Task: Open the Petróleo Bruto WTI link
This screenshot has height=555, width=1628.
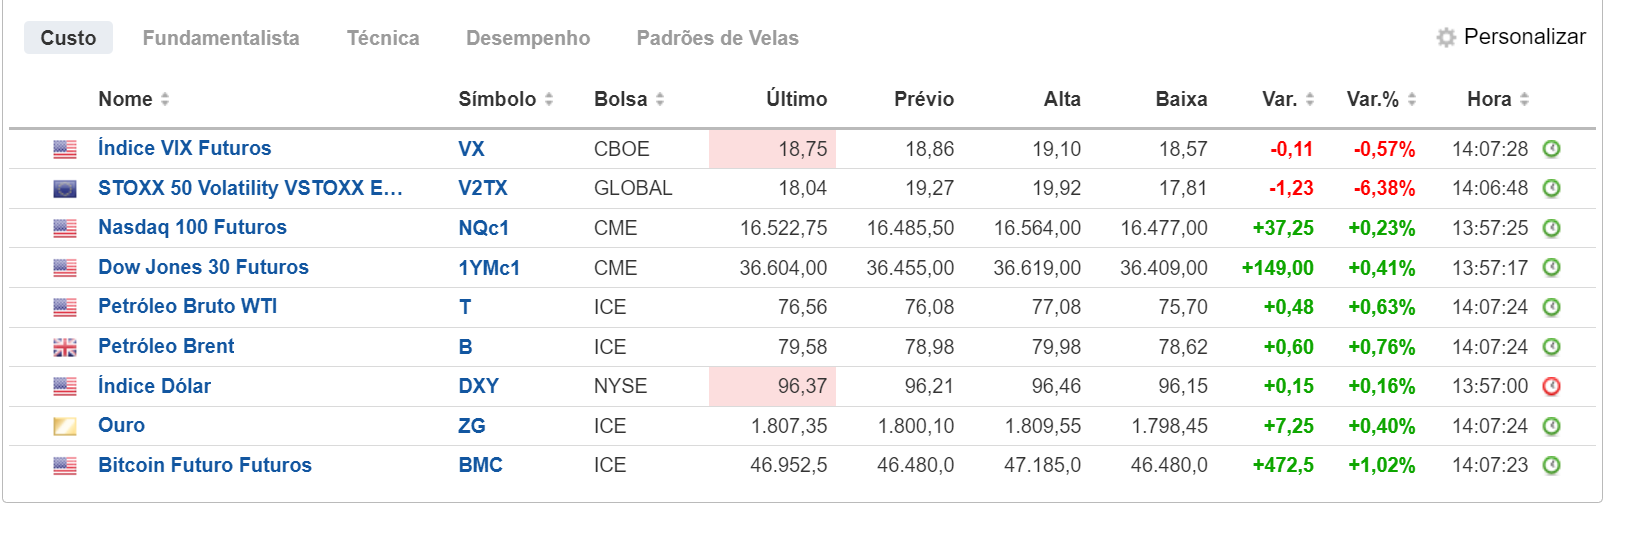Action: point(187,306)
